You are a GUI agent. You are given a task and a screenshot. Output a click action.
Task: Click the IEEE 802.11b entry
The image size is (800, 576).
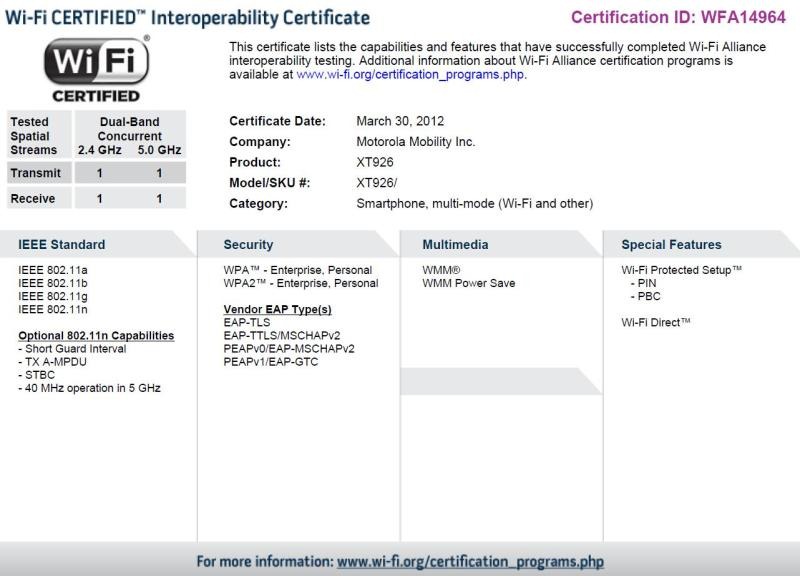click(53, 283)
